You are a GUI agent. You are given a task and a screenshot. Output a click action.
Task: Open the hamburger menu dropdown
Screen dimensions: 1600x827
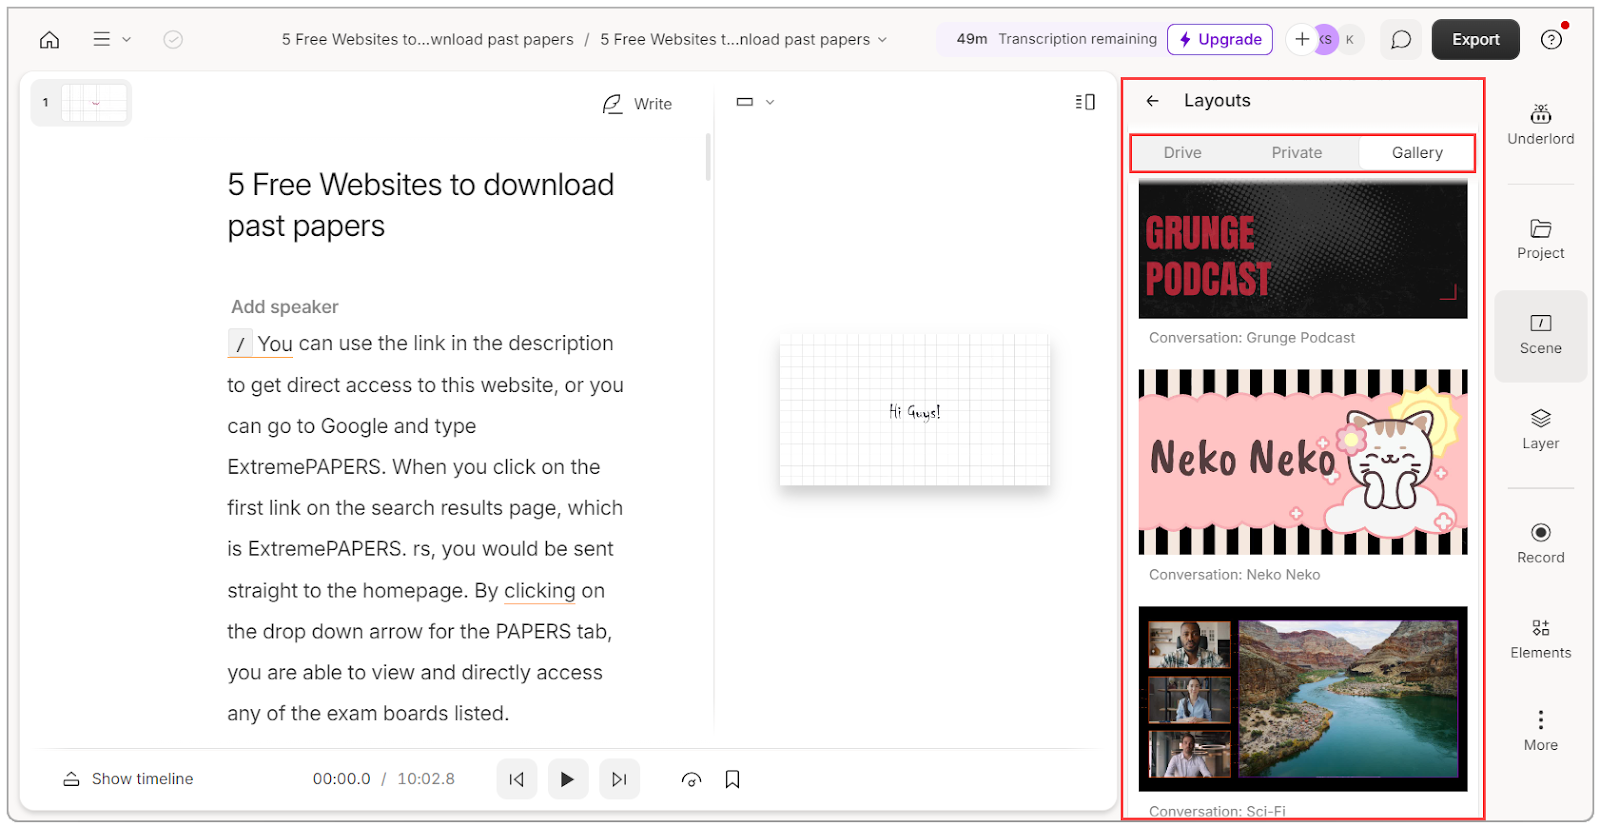pyautogui.click(x=111, y=39)
